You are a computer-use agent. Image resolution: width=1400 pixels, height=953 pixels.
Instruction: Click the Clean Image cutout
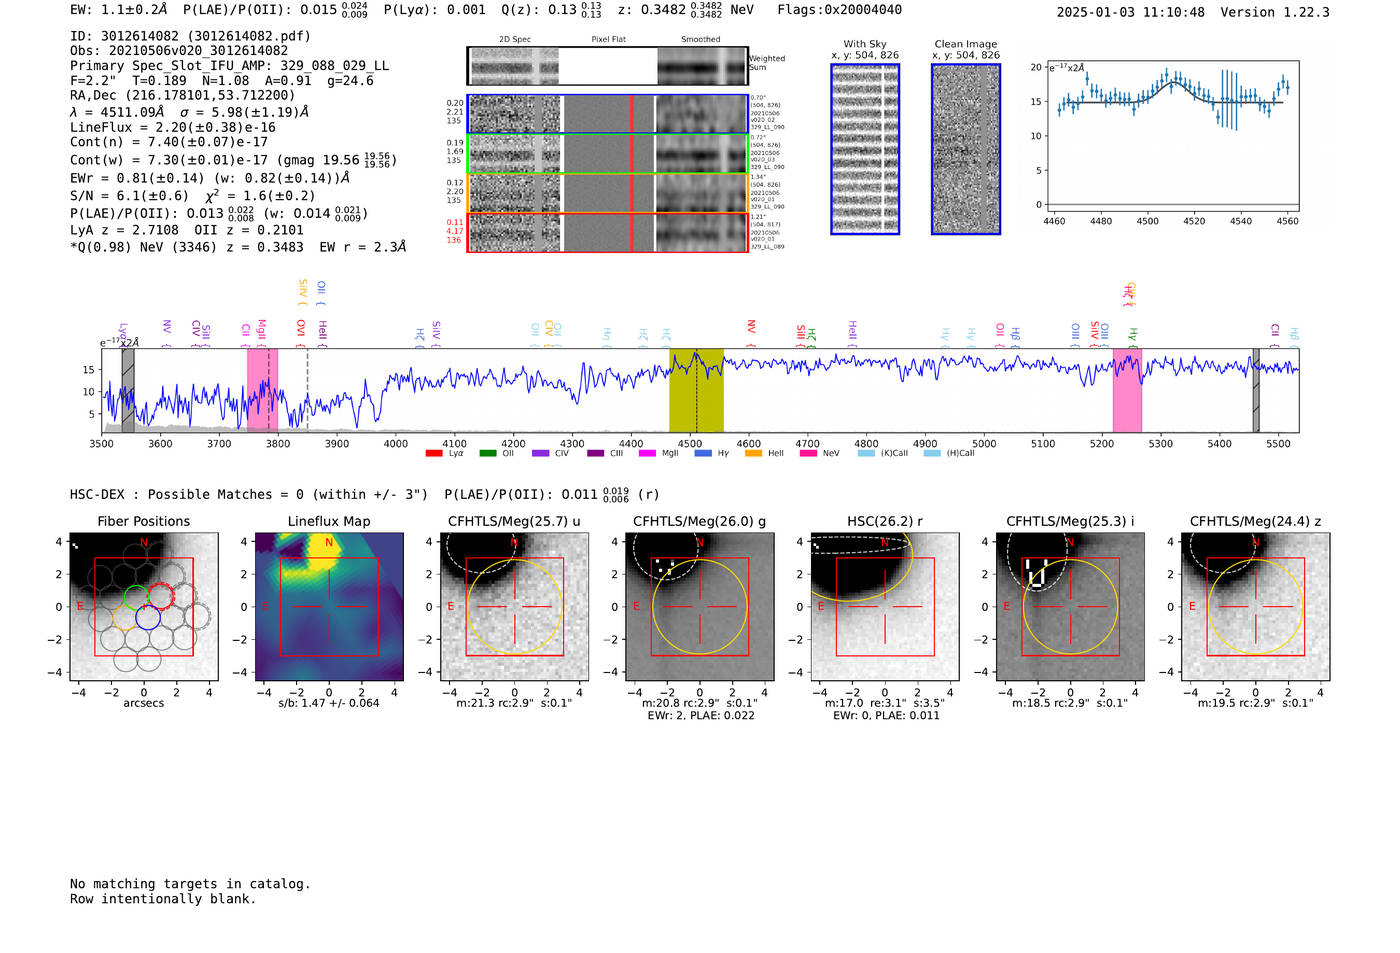click(966, 149)
